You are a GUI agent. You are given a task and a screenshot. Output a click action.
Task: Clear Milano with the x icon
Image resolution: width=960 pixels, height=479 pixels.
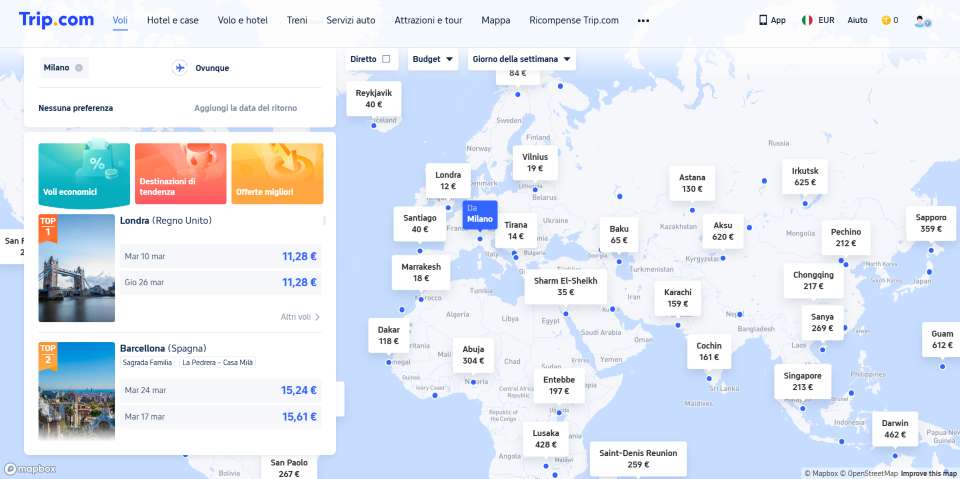[79, 68]
